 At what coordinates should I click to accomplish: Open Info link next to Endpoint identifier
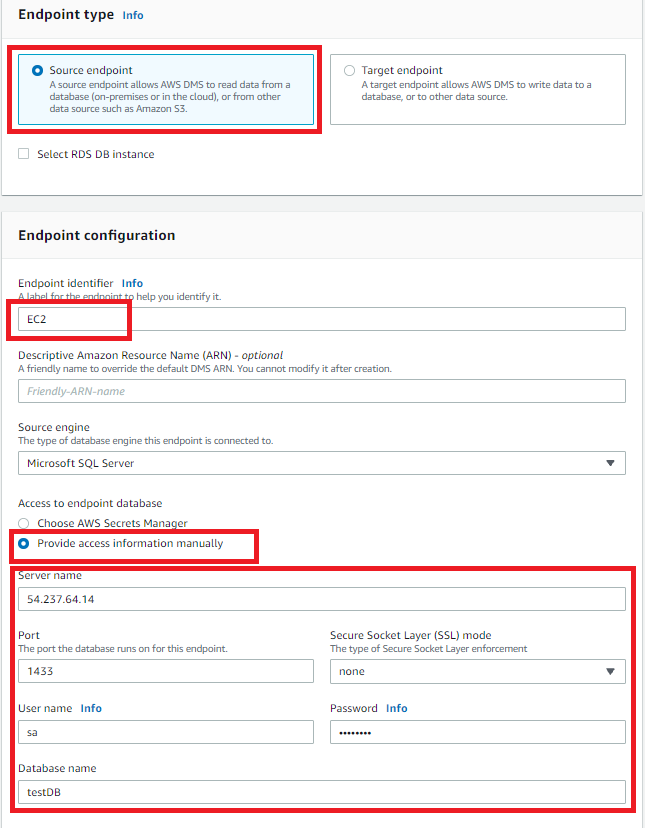132,284
